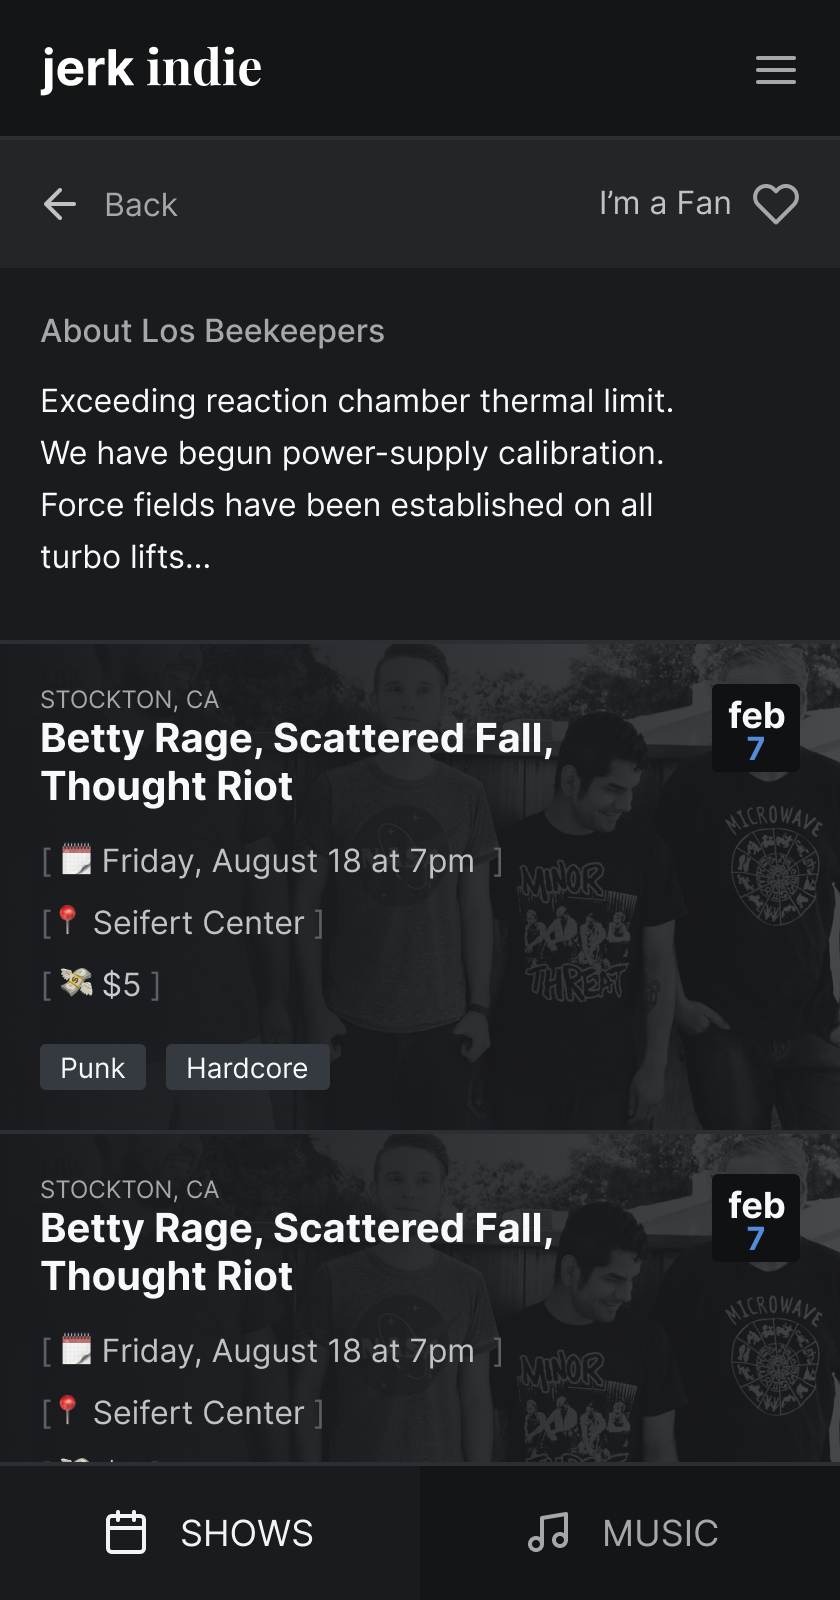Click the back arrow icon
This screenshot has height=1600, width=840.
[x=60, y=204]
